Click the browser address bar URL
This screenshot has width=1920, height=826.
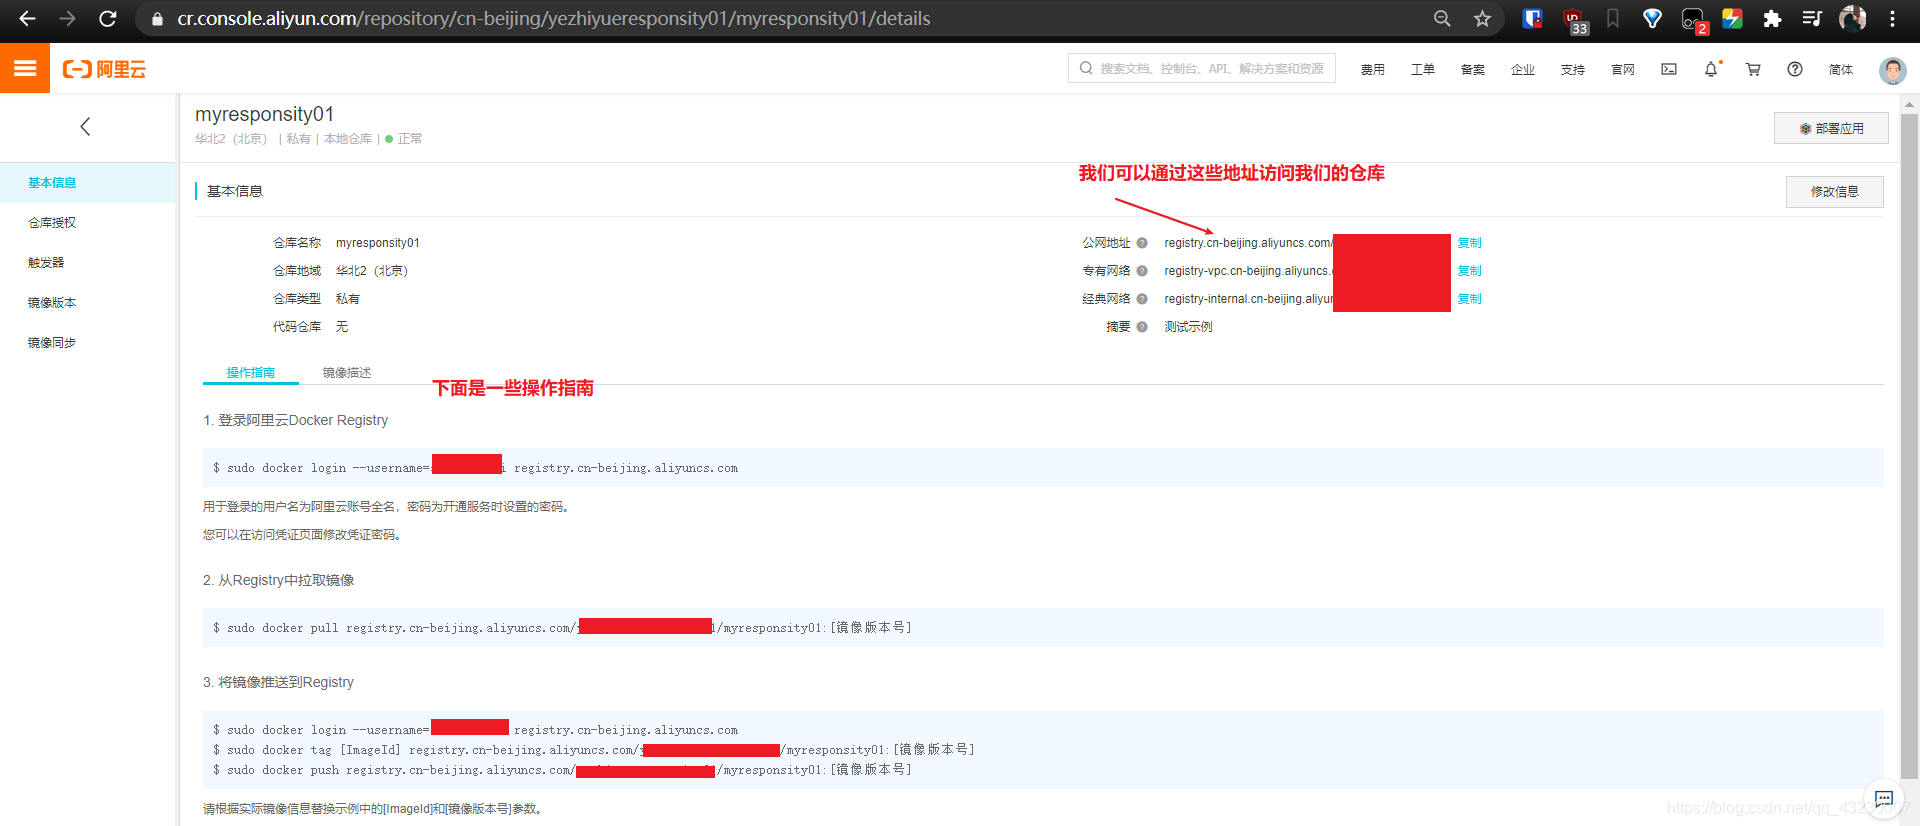pyautogui.click(x=553, y=18)
